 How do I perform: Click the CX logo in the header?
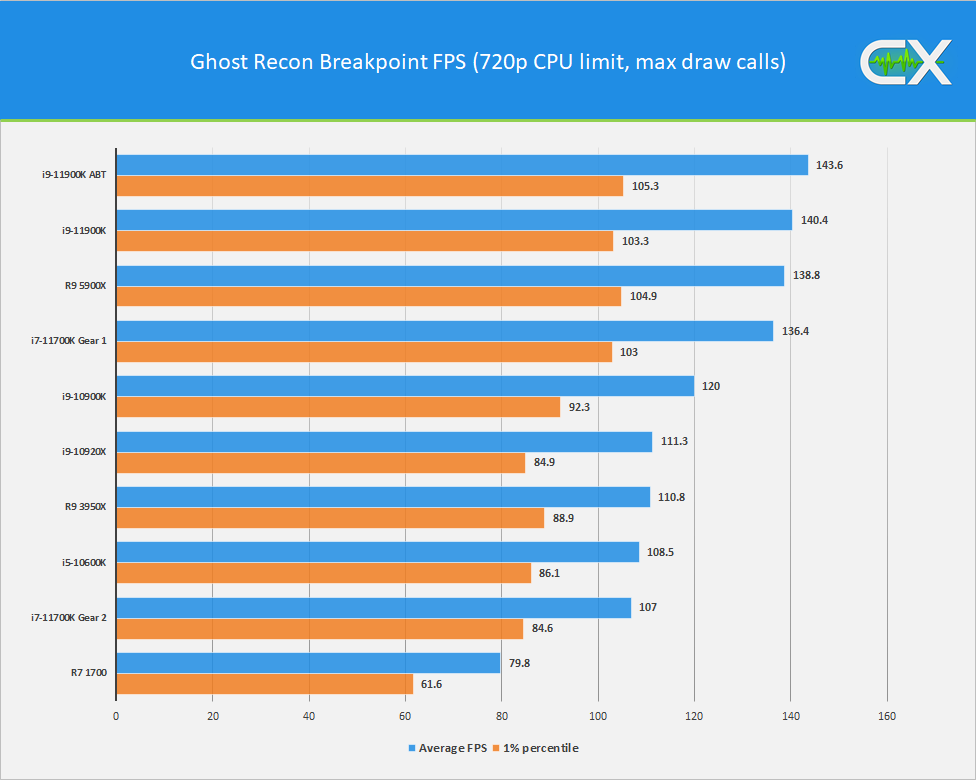(x=906, y=62)
